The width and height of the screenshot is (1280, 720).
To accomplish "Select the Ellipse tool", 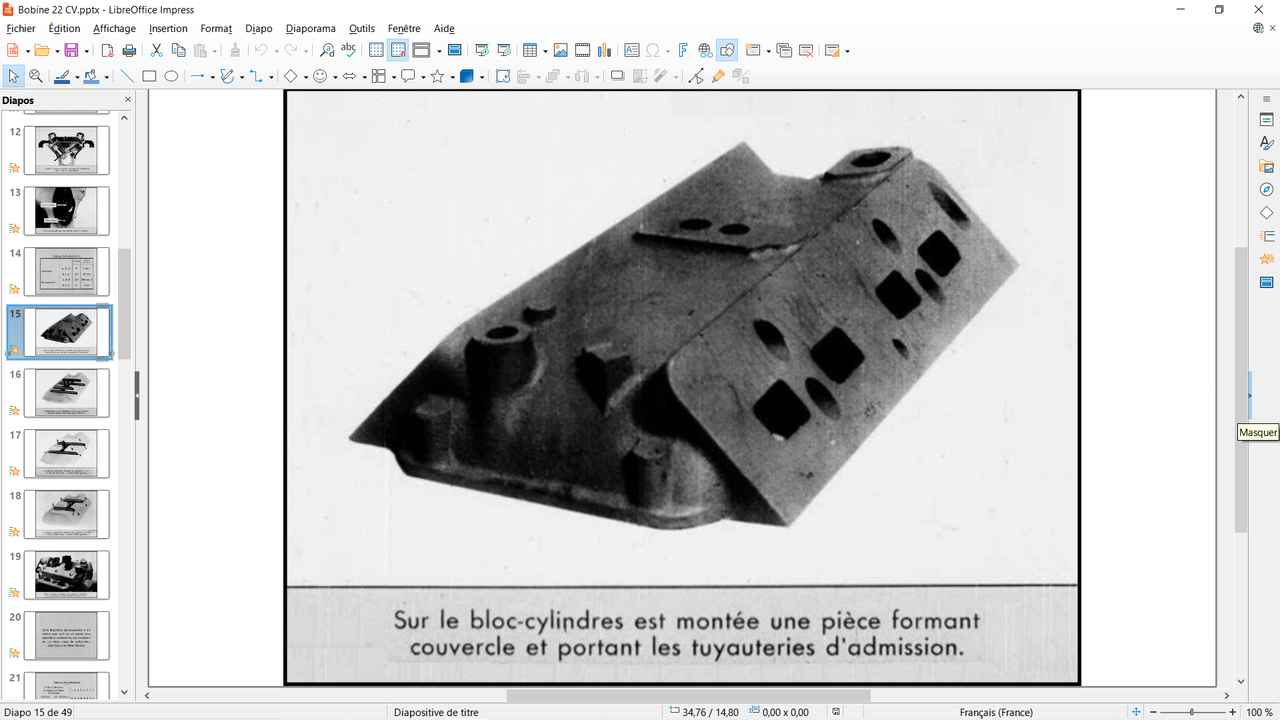I will (171, 76).
